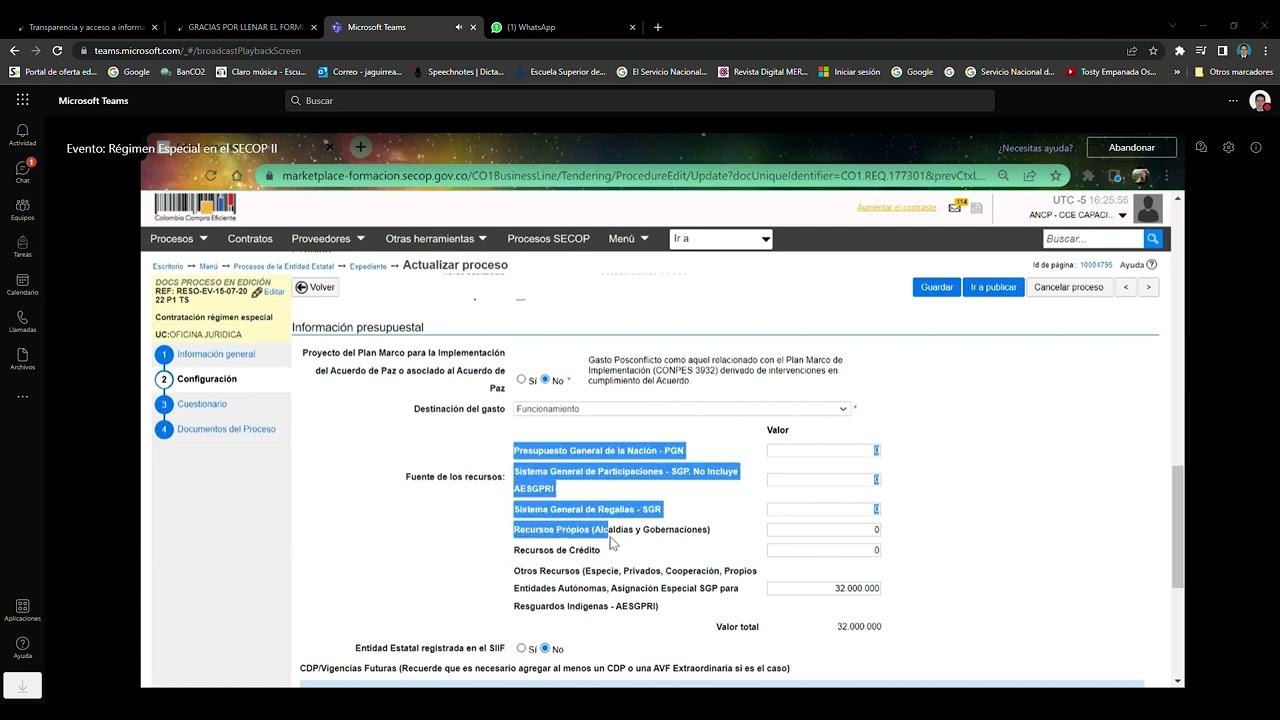The image size is (1280, 720).
Task: Click the Abandonar event button
Action: 1132,147
